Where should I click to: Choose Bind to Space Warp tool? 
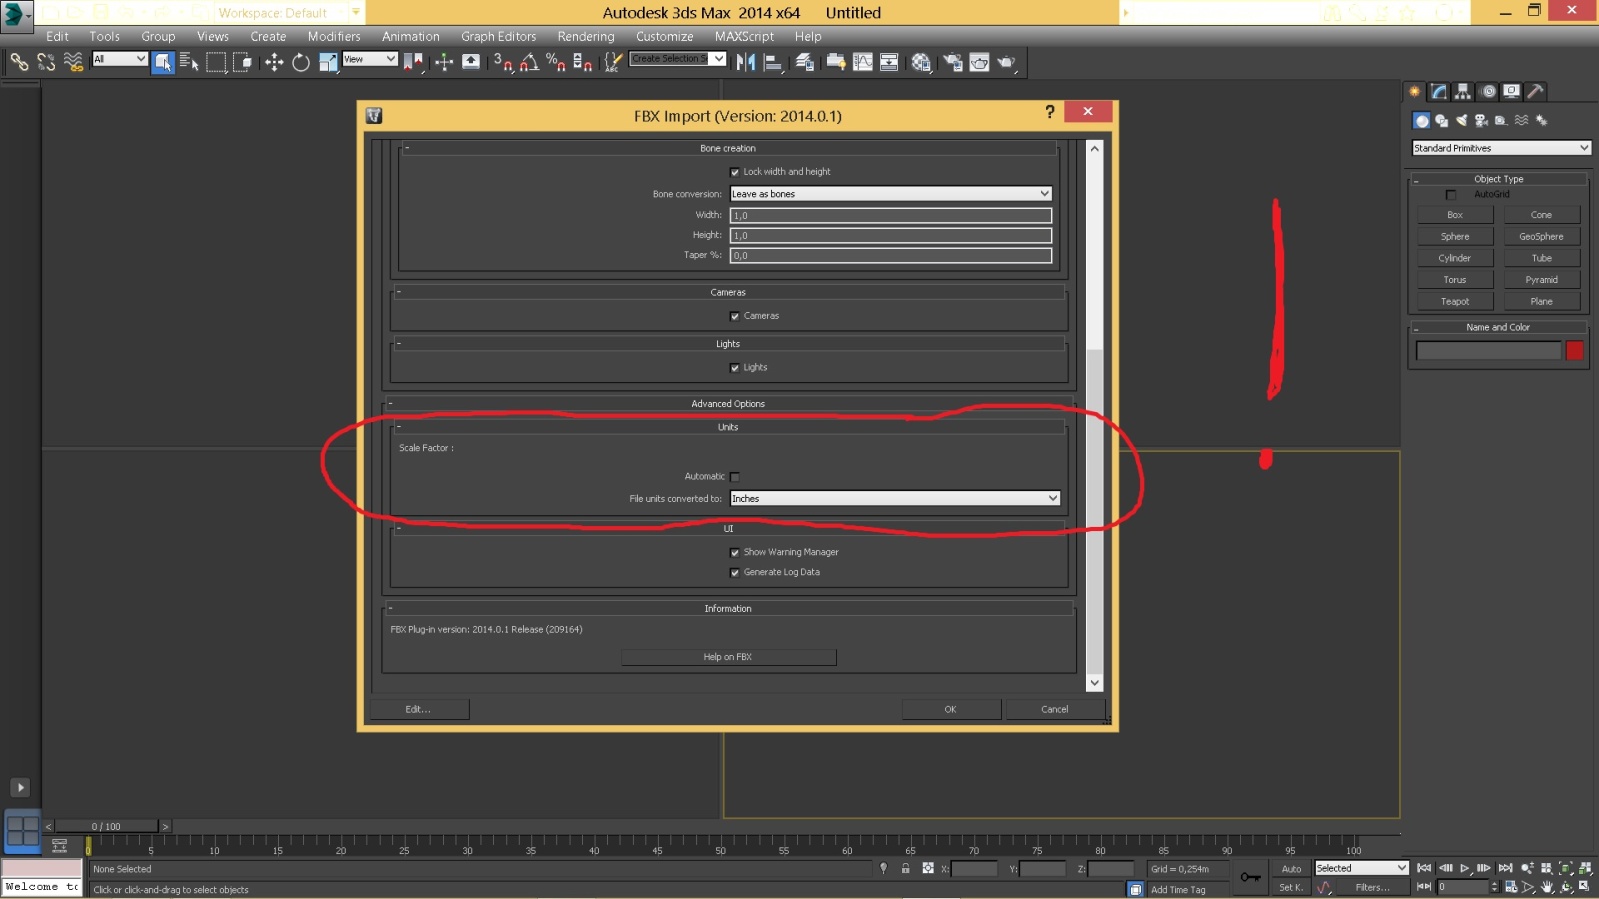tap(73, 62)
